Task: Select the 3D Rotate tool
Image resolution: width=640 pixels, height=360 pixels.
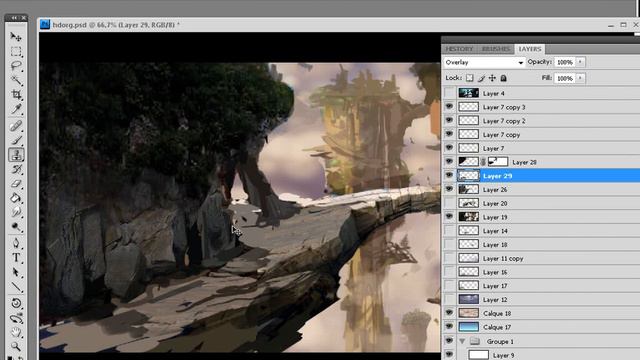Action: click(x=16, y=303)
